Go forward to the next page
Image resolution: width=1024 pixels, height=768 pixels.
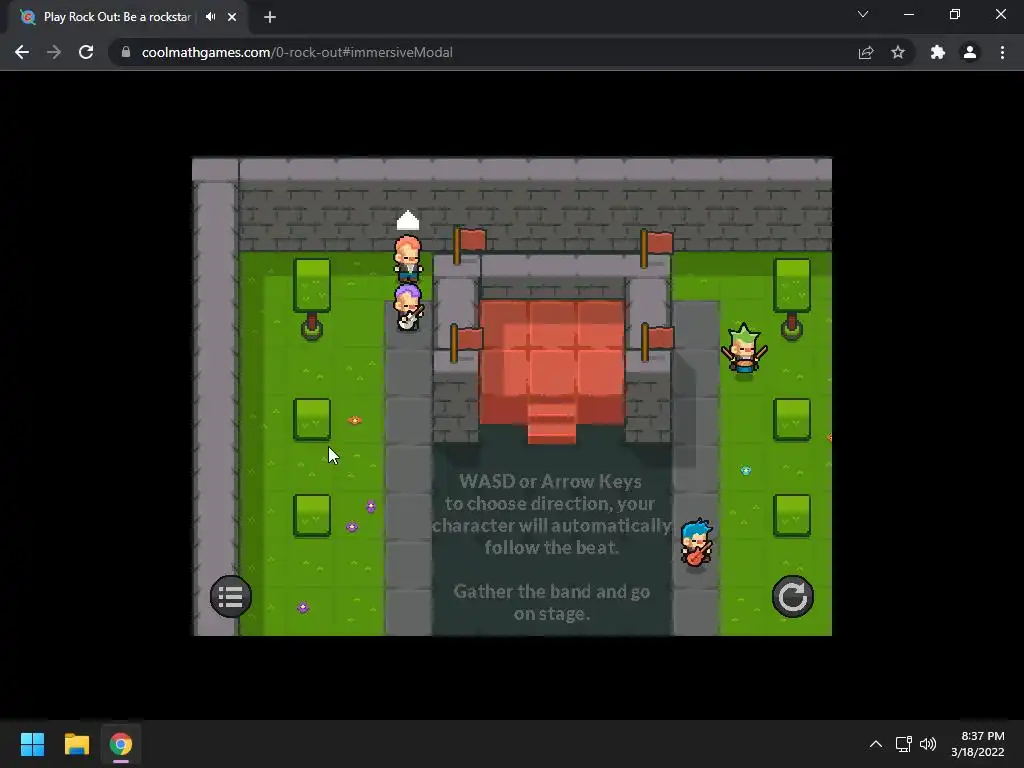click(x=54, y=52)
